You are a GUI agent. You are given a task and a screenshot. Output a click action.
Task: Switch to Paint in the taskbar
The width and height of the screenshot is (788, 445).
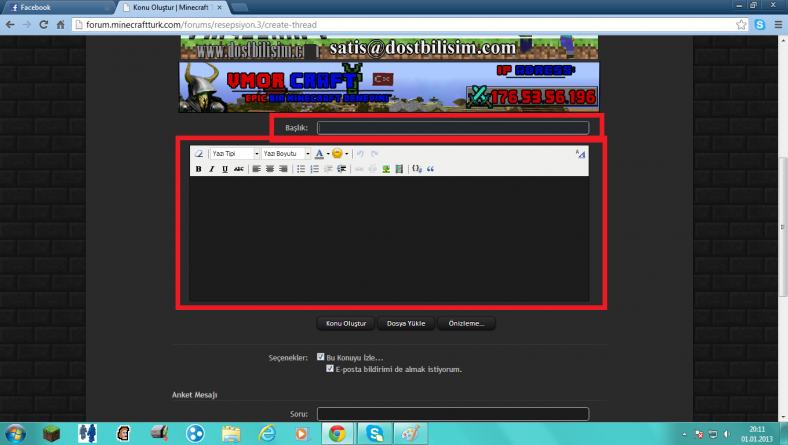411,433
